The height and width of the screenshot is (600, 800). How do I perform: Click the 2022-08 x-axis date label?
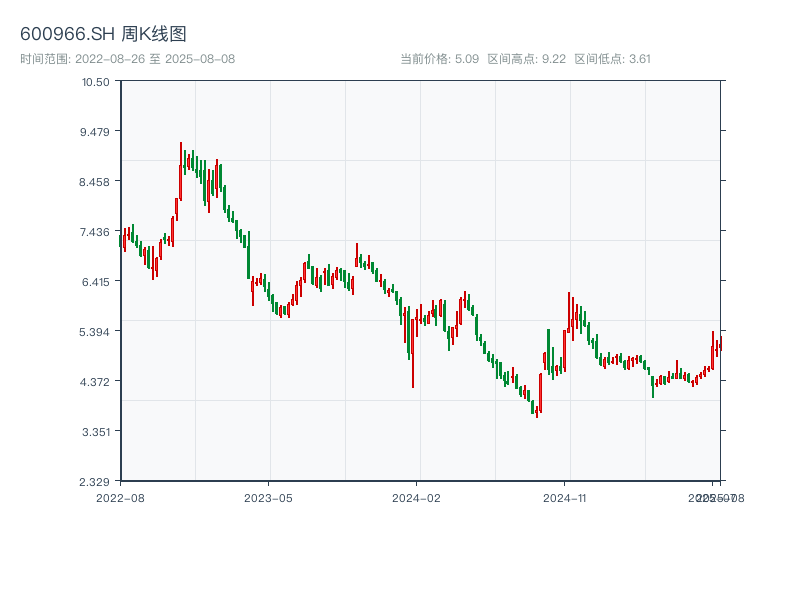pyautogui.click(x=120, y=497)
